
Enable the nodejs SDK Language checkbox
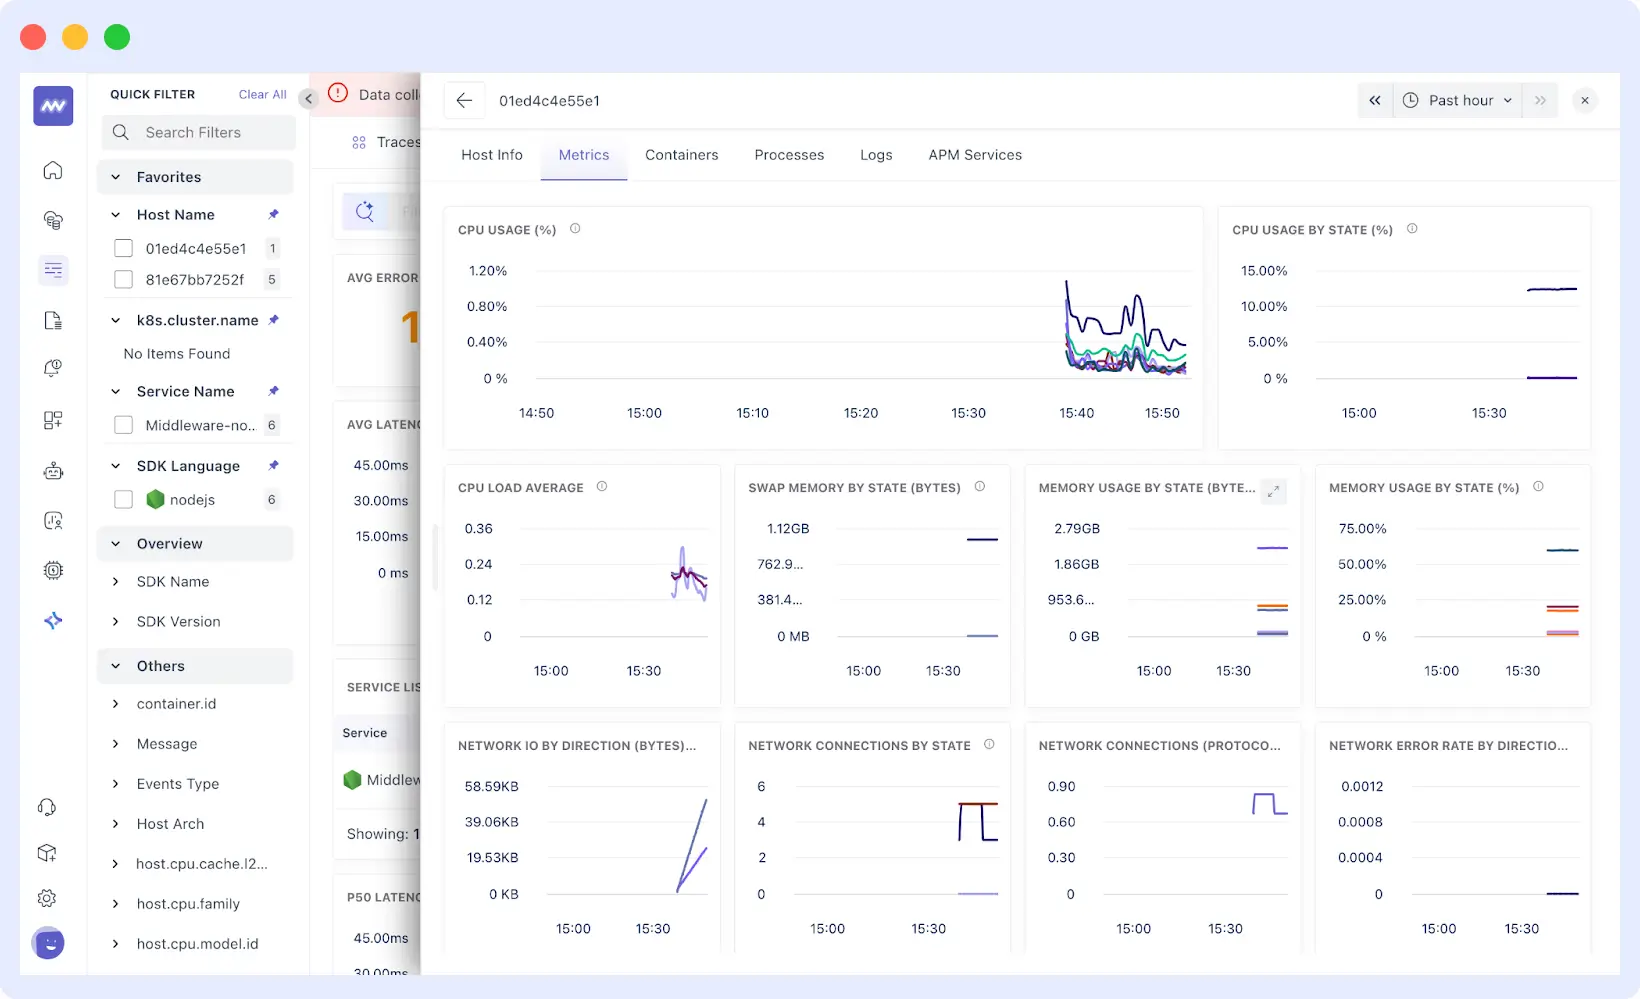click(x=123, y=499)
